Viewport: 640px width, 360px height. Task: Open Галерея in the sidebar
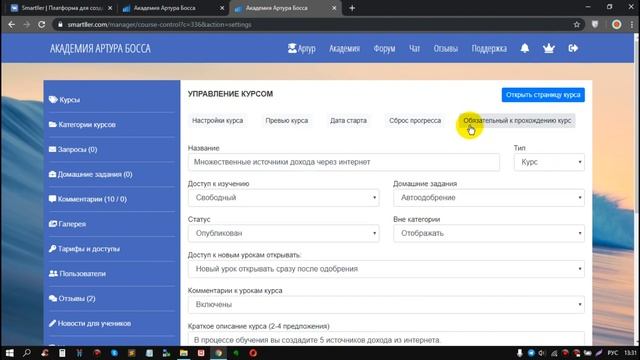click(x=67, y=224)
